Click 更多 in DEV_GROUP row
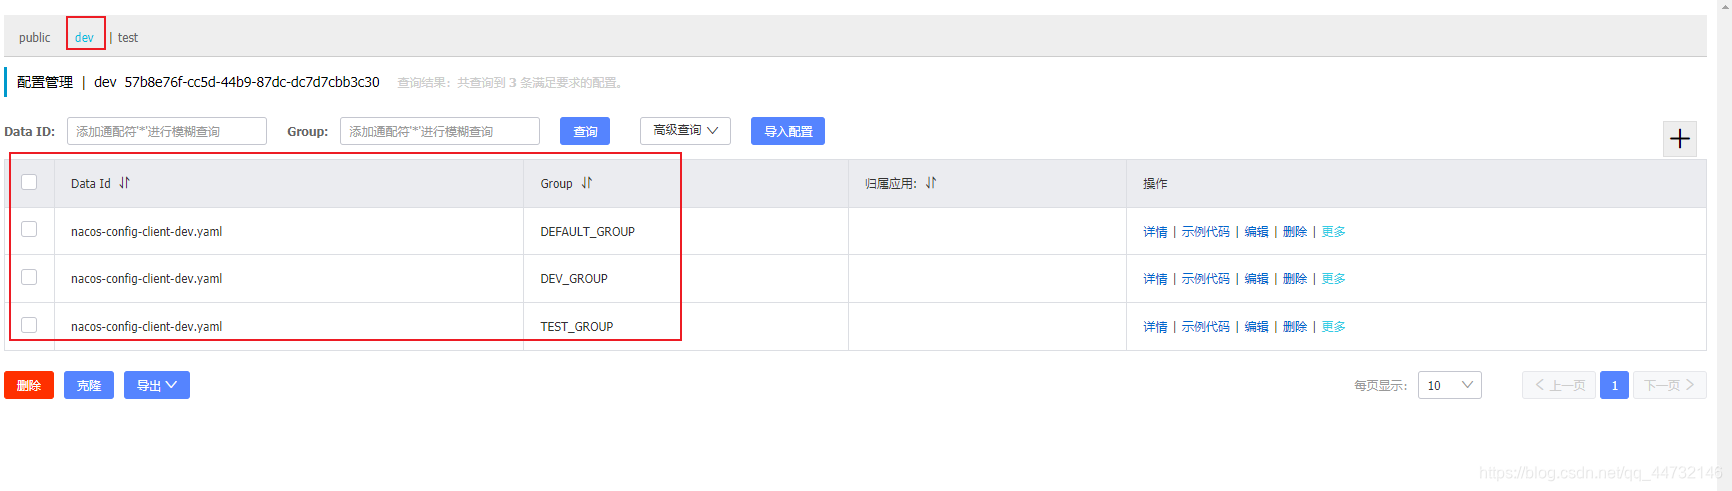 point(1333,279)
